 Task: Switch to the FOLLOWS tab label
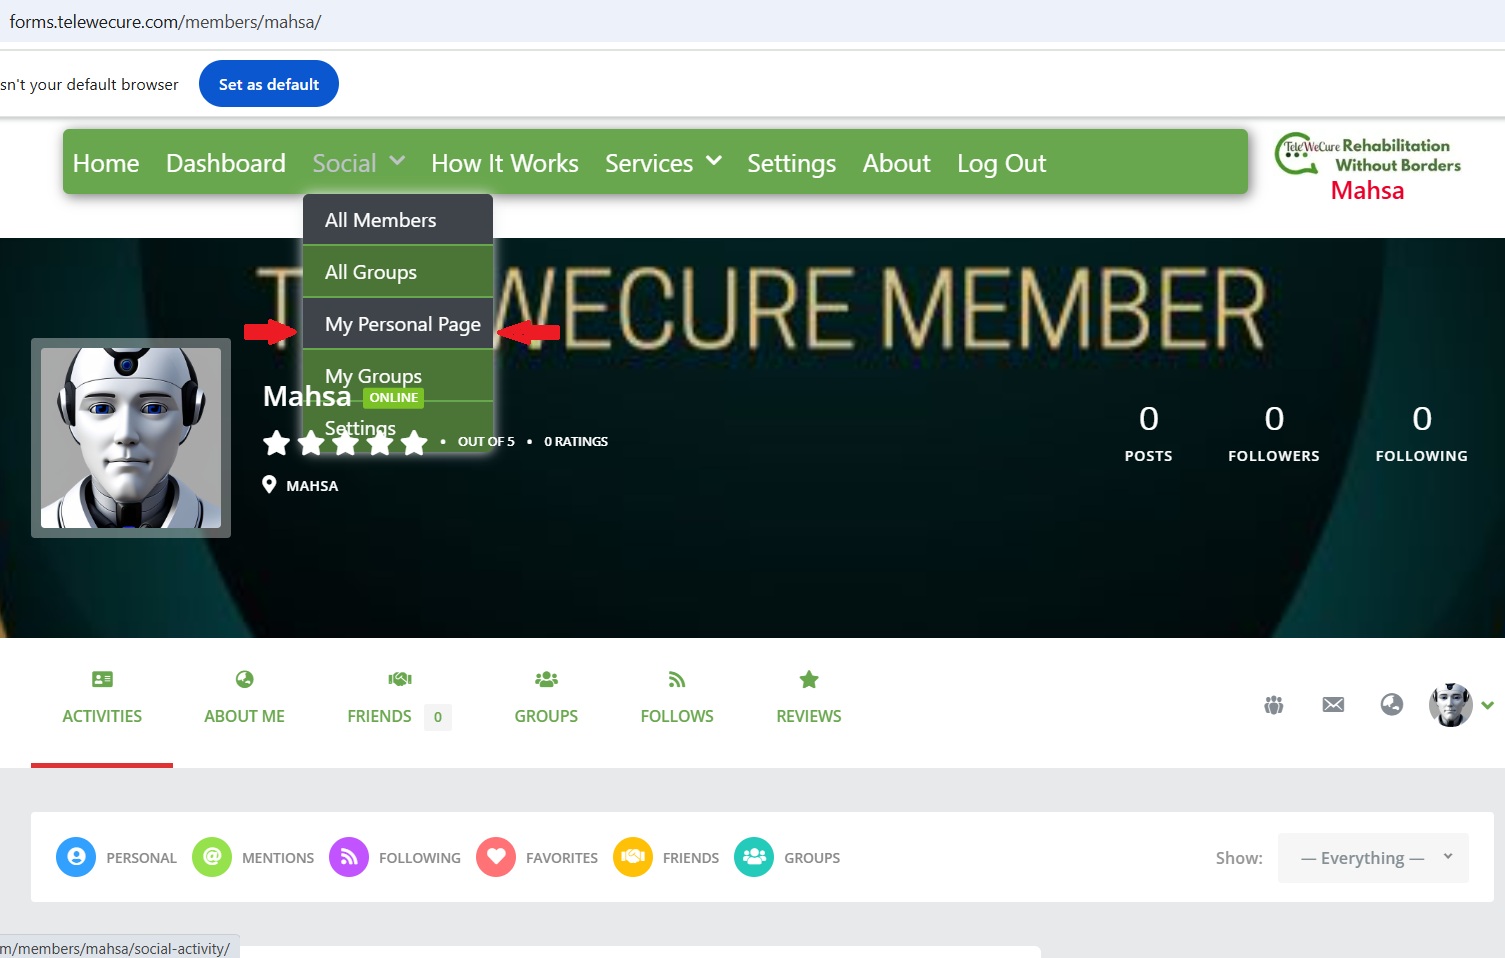click(677, 716)
